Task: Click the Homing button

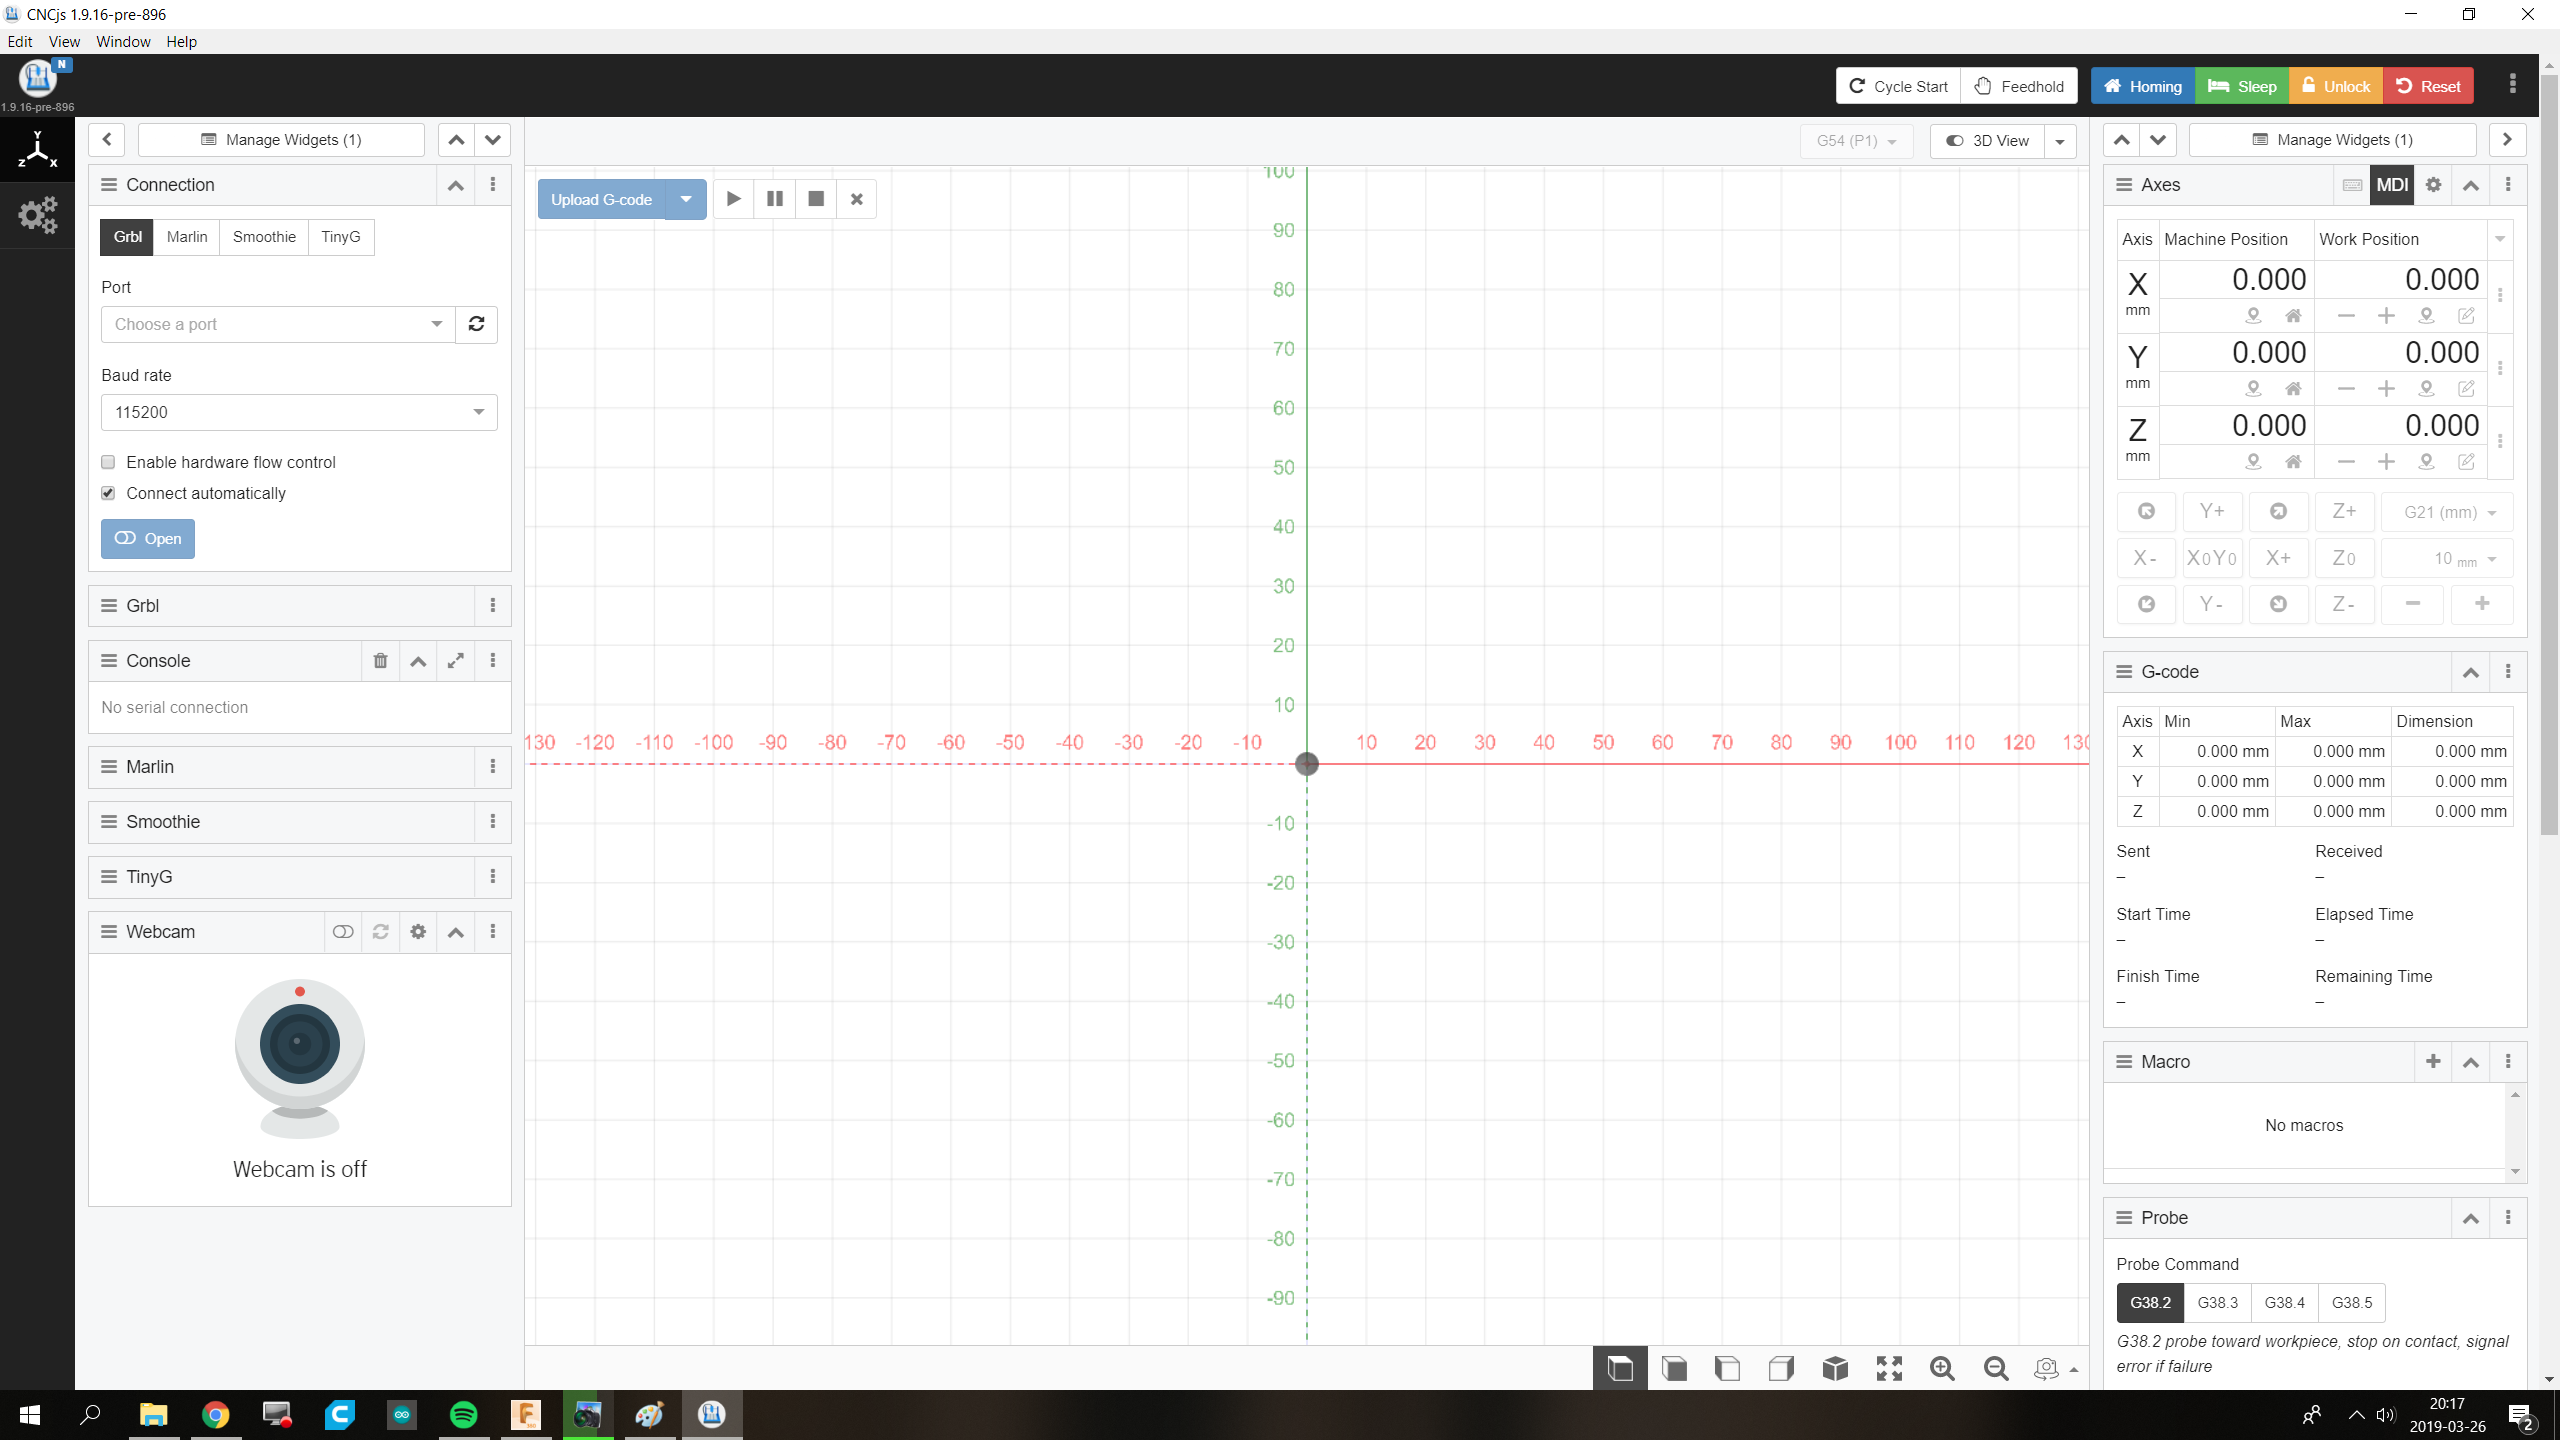Action: pyautogui.click(x=2142, y=86)
